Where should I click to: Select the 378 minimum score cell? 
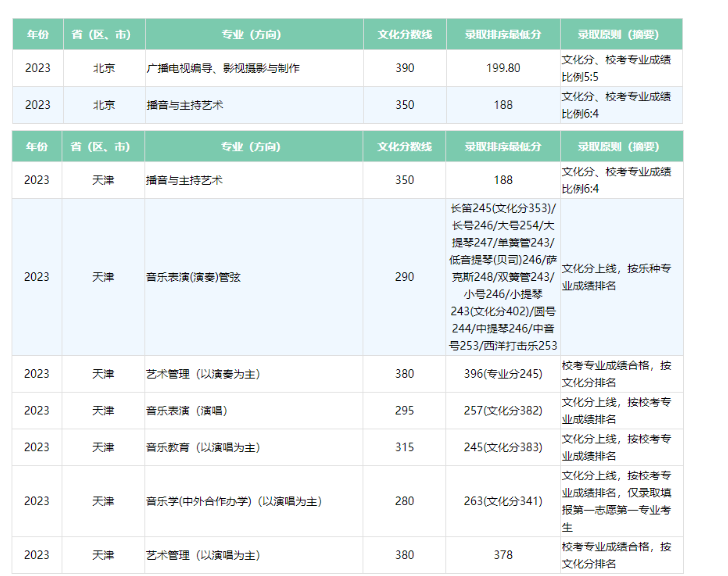[503, 555]
